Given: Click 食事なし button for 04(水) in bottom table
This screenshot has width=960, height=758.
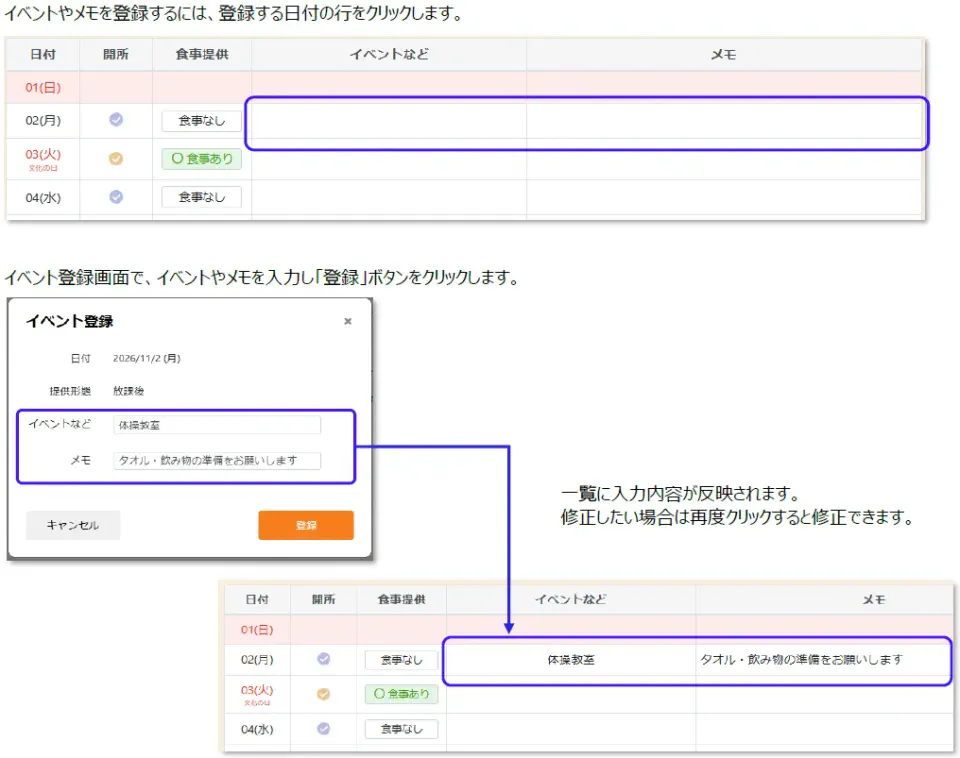Looking at the screenshot, I should pos(402,729).
